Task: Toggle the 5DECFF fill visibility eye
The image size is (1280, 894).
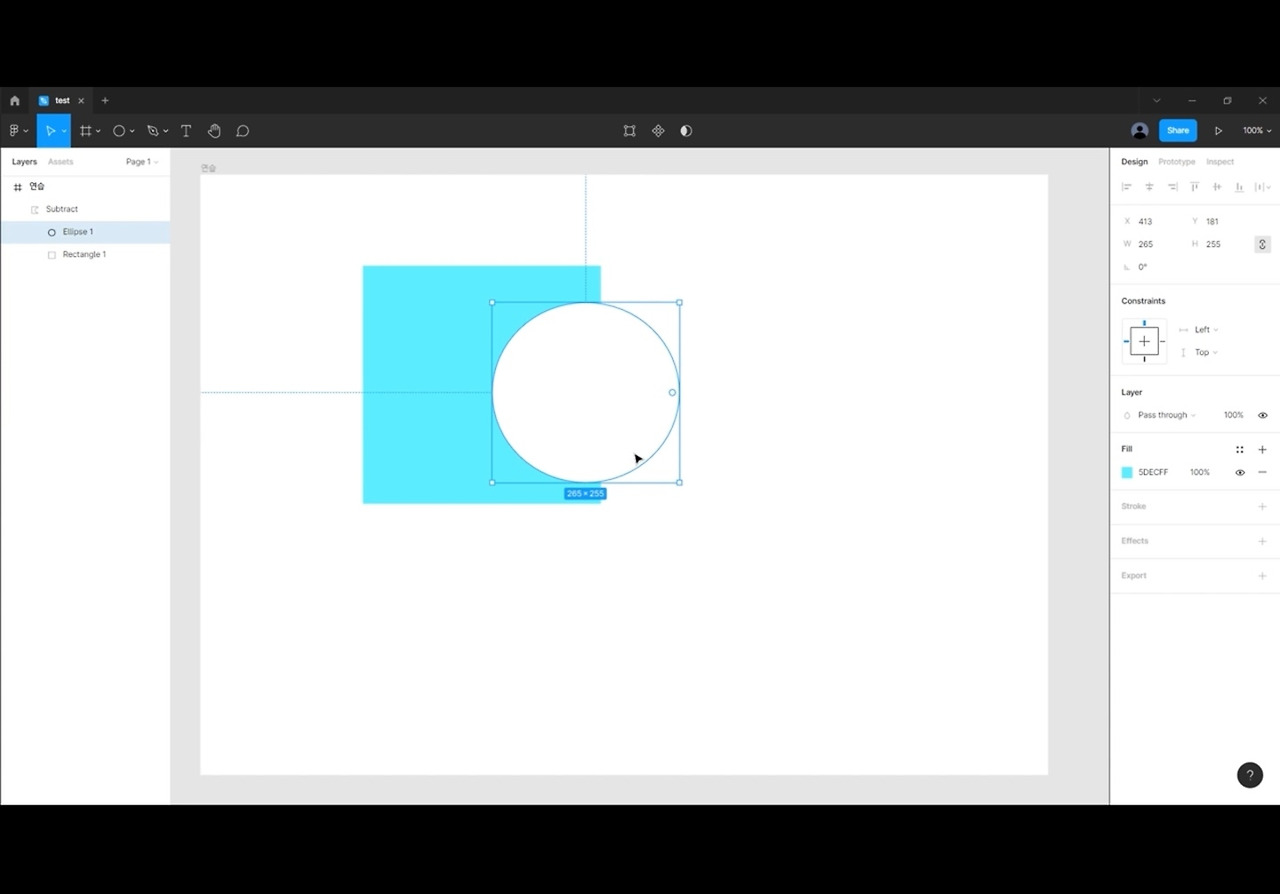Action: coord(1240,472)
